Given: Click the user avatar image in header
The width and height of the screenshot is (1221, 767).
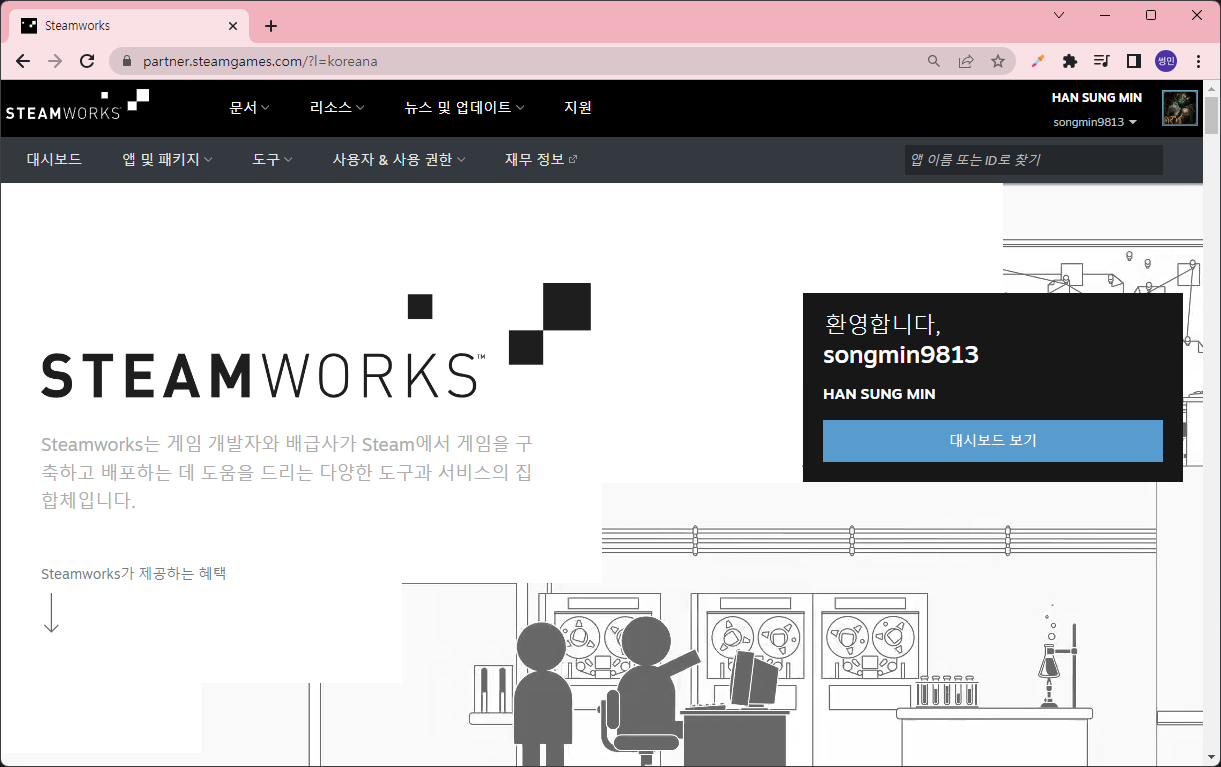Looking at the screenshot, I should point(1180,108).
